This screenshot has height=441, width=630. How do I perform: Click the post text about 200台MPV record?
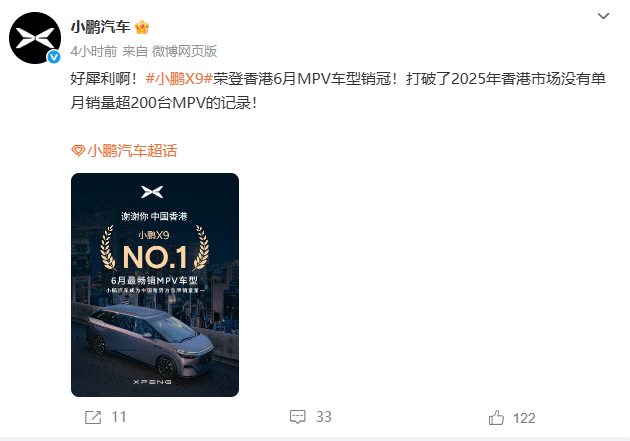[338, 91]
